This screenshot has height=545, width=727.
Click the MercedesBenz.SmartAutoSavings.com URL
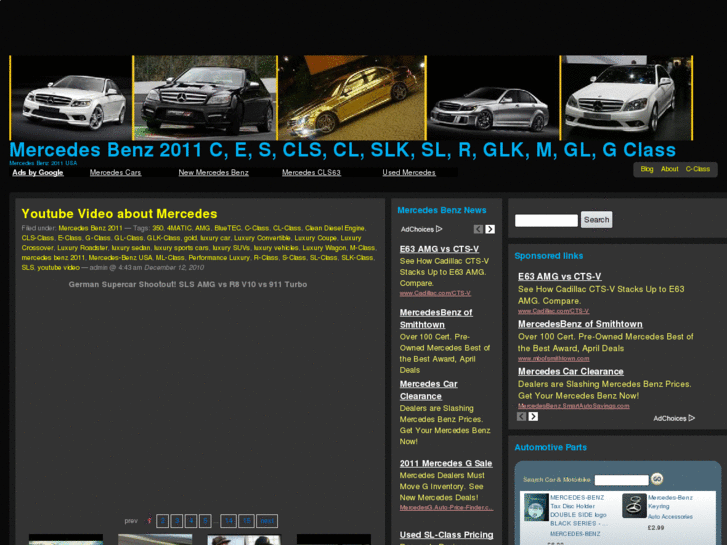[x=574, y=406]
